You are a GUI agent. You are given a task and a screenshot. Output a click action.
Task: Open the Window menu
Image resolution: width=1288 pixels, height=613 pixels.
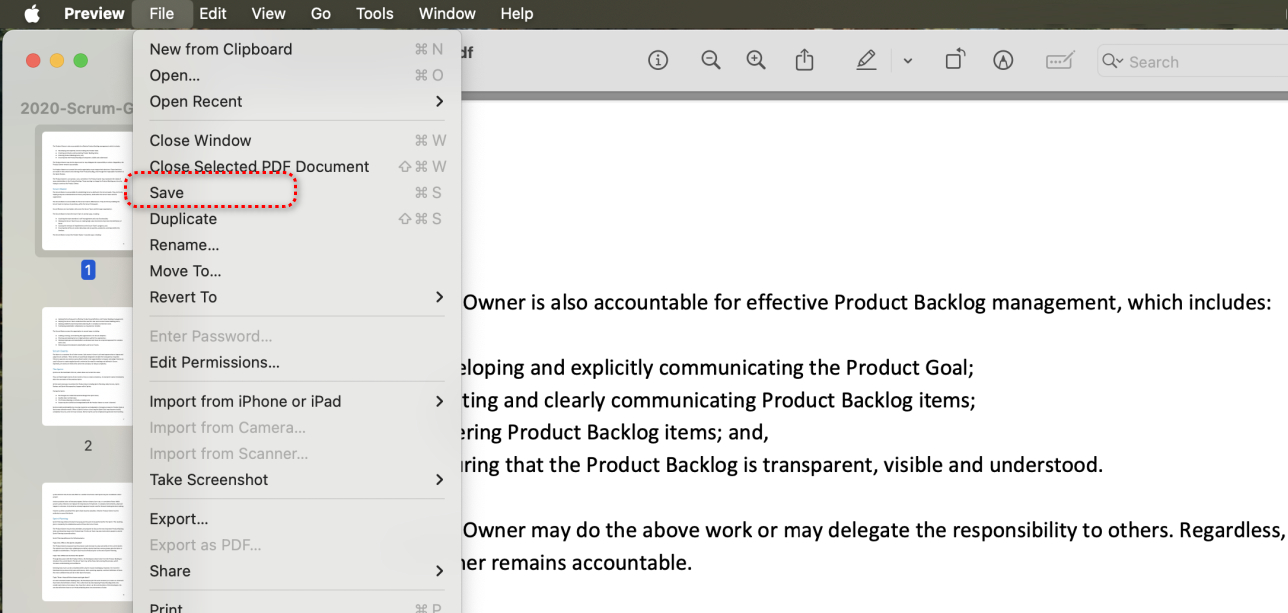[446, 13]
